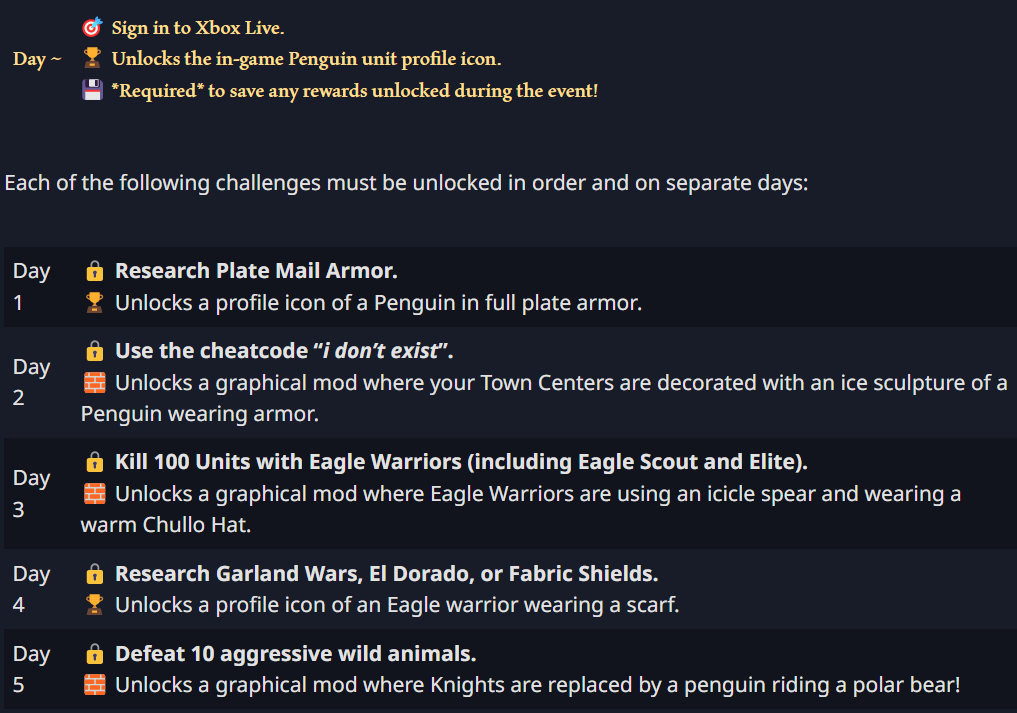Click the "Day ~" label
Image resolution: width=1017 pixels, height=713 pixels.
tap(37, 59)
